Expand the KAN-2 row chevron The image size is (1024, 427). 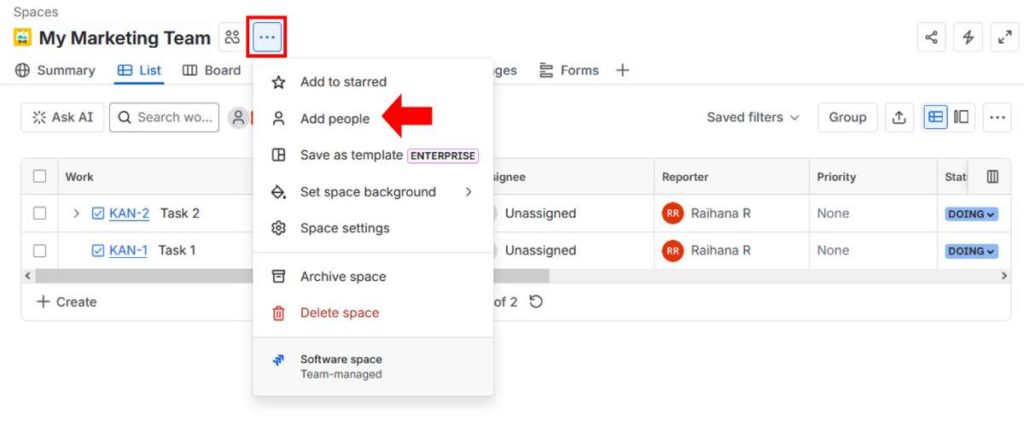coord(76,213)
